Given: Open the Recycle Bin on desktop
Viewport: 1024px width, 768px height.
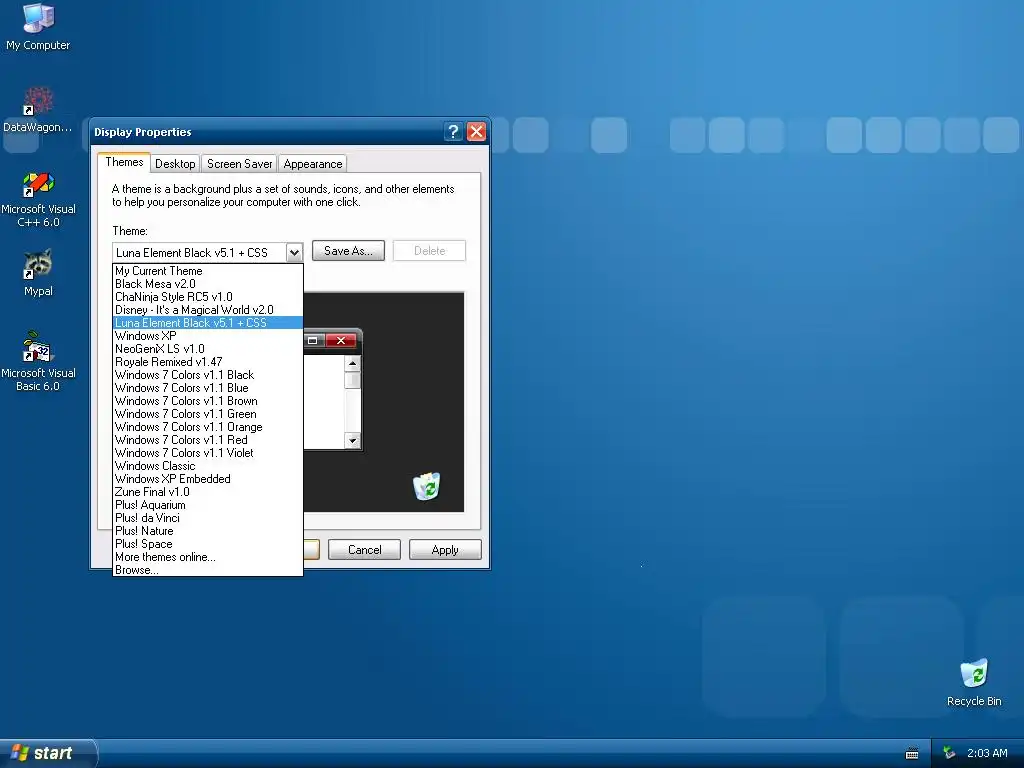Looking at the screenshot, I should click(974, 682).
